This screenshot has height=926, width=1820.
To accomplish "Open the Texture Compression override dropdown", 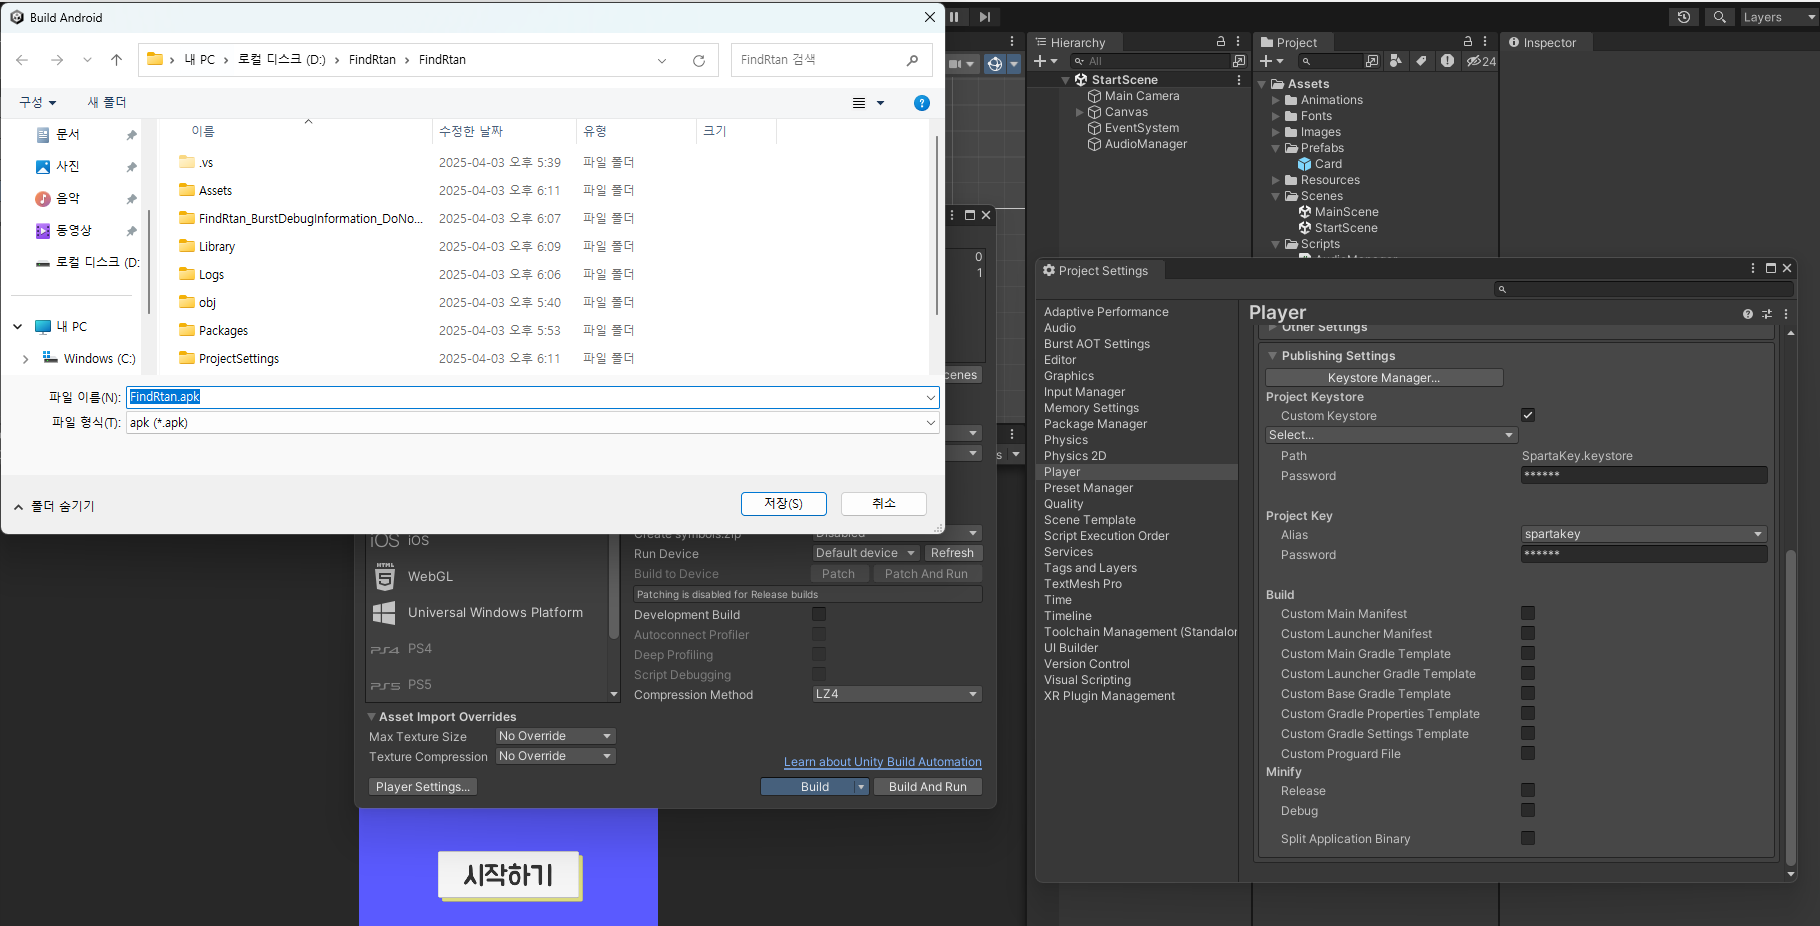I will pos(556,756).
